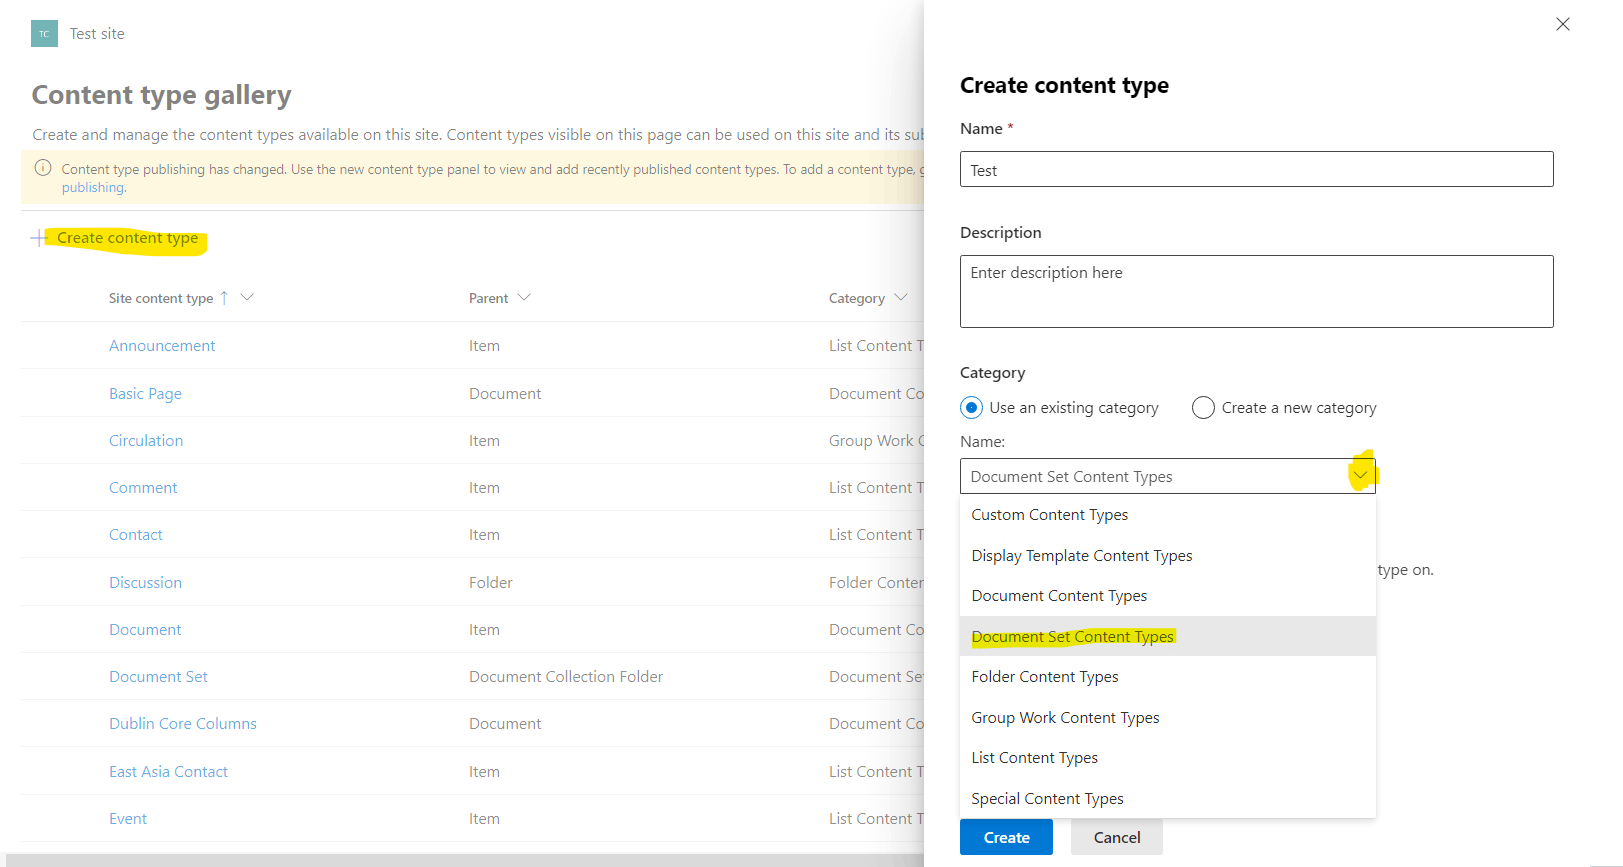Choose Custom Content Types from the dropdown
This screenshot has height=867, width=1623.
point(1168,515)
